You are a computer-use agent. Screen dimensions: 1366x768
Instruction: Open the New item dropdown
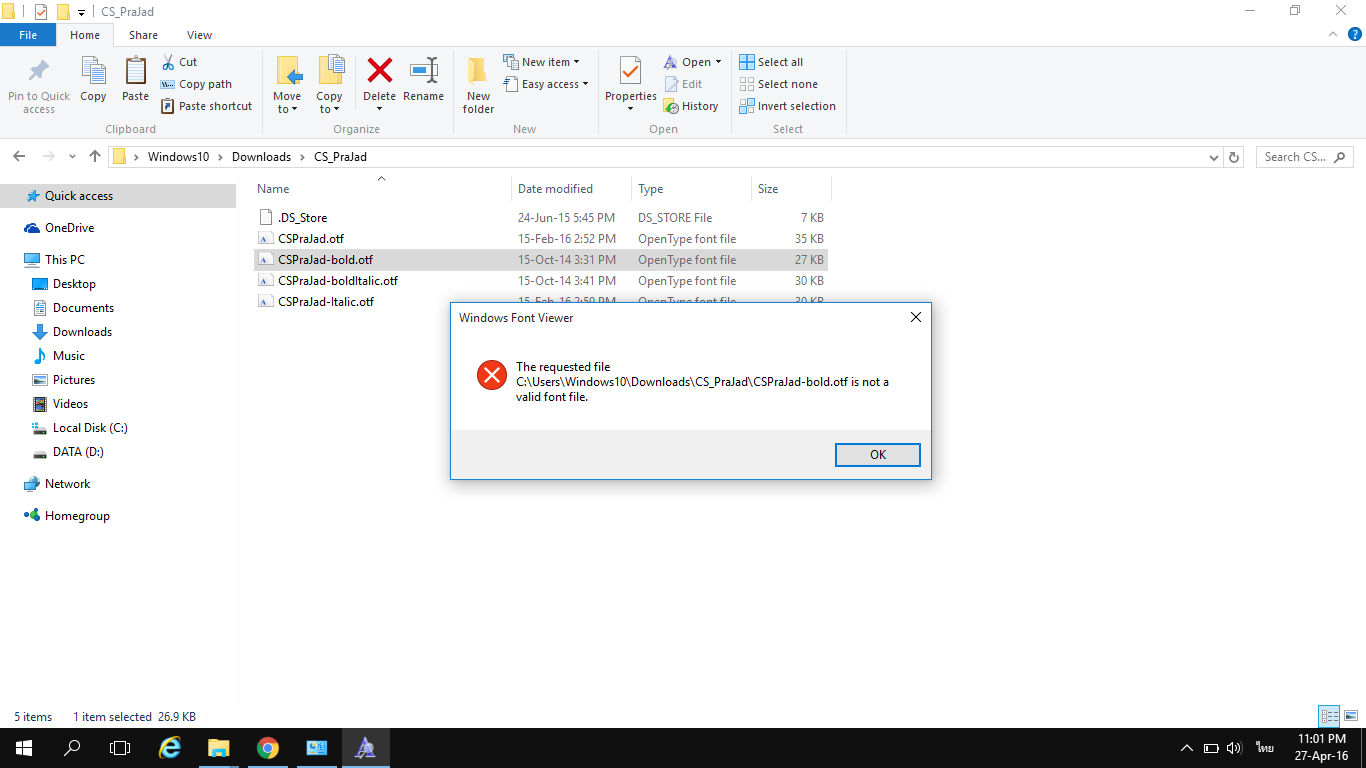(541, 62)
